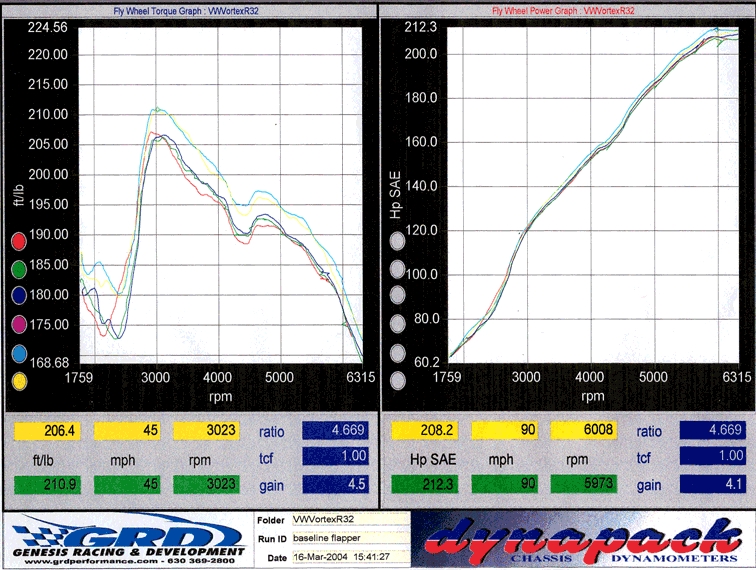Screen dimensions: 756x570
Task: Toggle the dark blue run circle on torque graph
Action: [18, 296]
